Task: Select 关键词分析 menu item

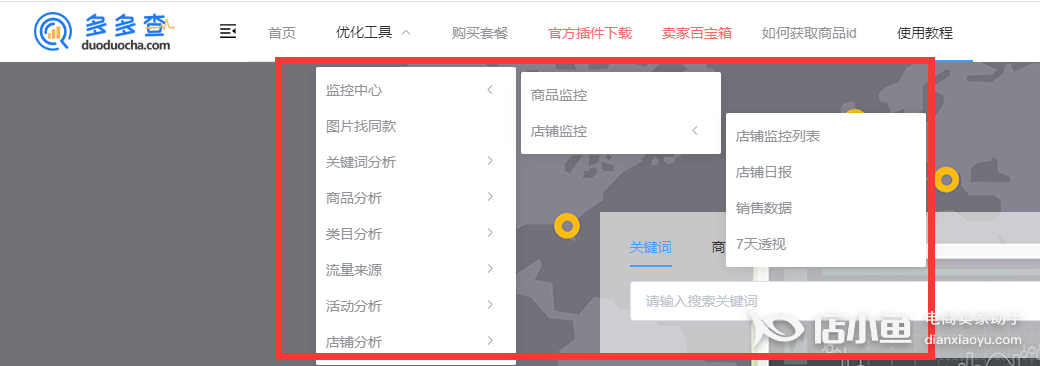Action: (416, 162)
